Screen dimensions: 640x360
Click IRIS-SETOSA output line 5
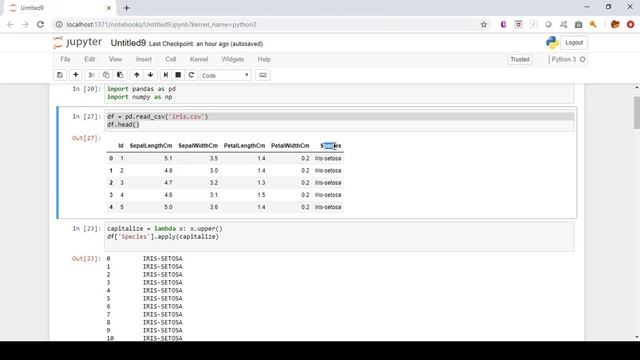click(x=162, y=299)
